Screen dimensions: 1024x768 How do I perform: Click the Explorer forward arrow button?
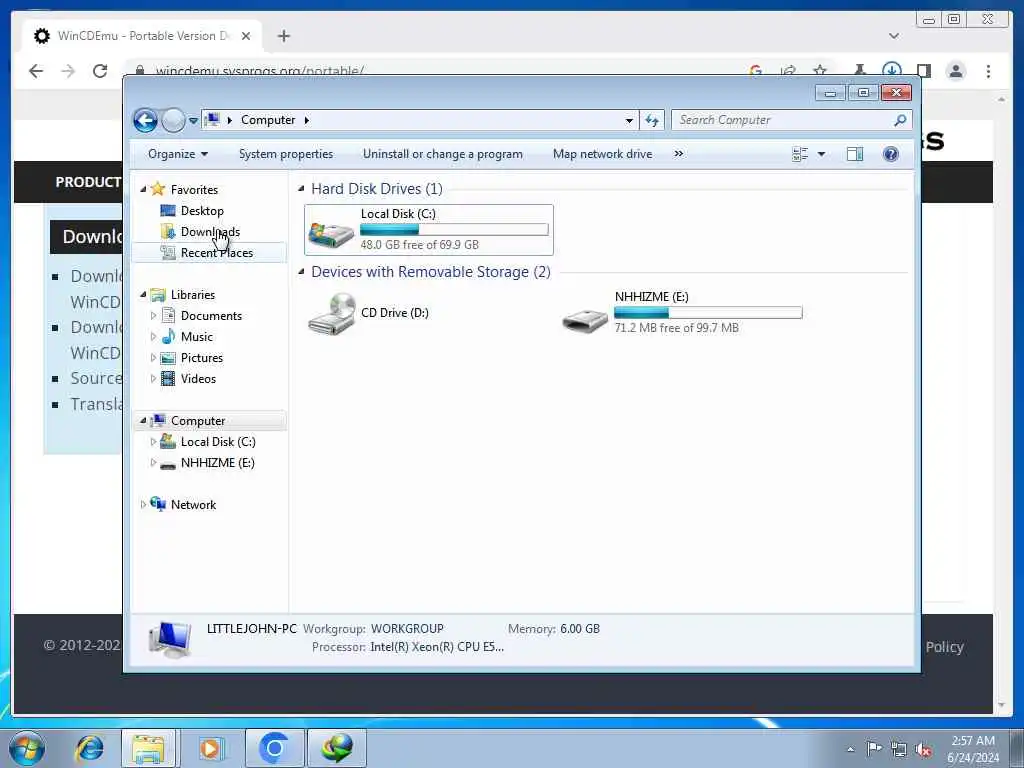(x=173, y=120)
